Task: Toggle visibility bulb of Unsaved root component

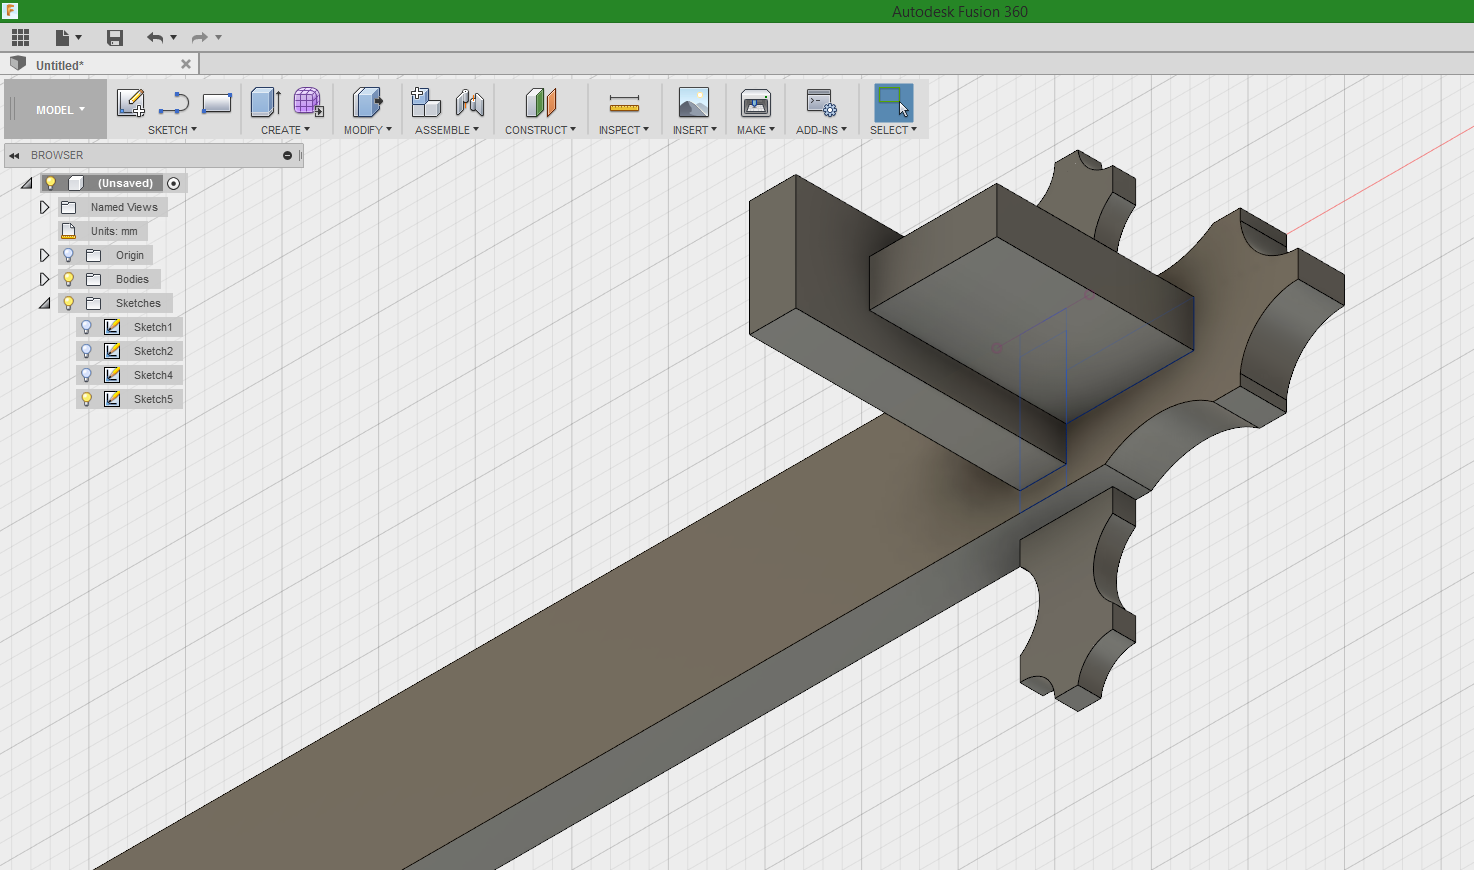Action: click(50, 183)
